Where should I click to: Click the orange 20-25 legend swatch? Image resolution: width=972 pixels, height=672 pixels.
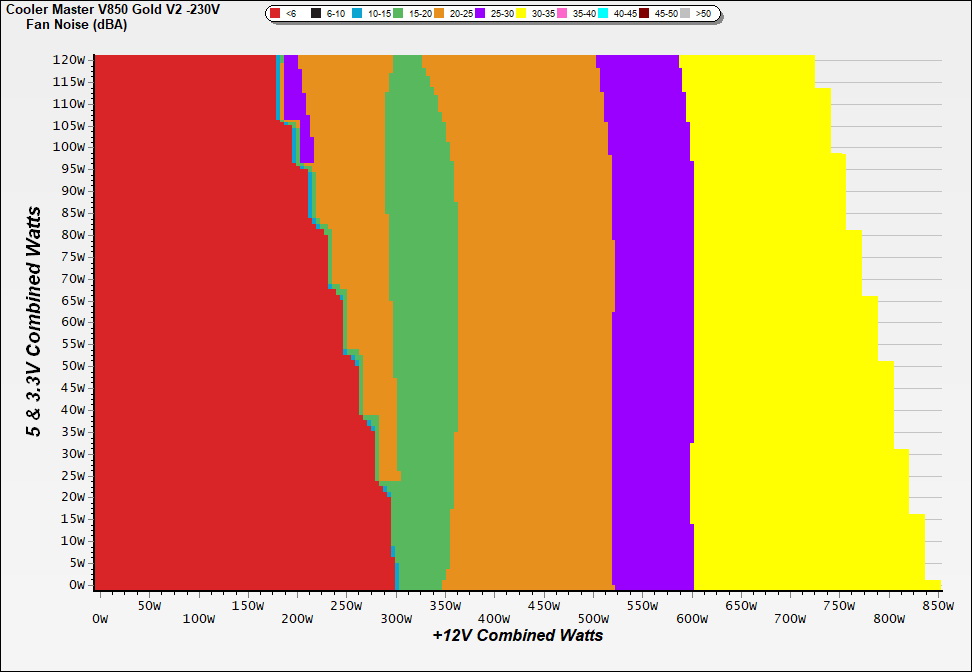[x=439, y=14]
